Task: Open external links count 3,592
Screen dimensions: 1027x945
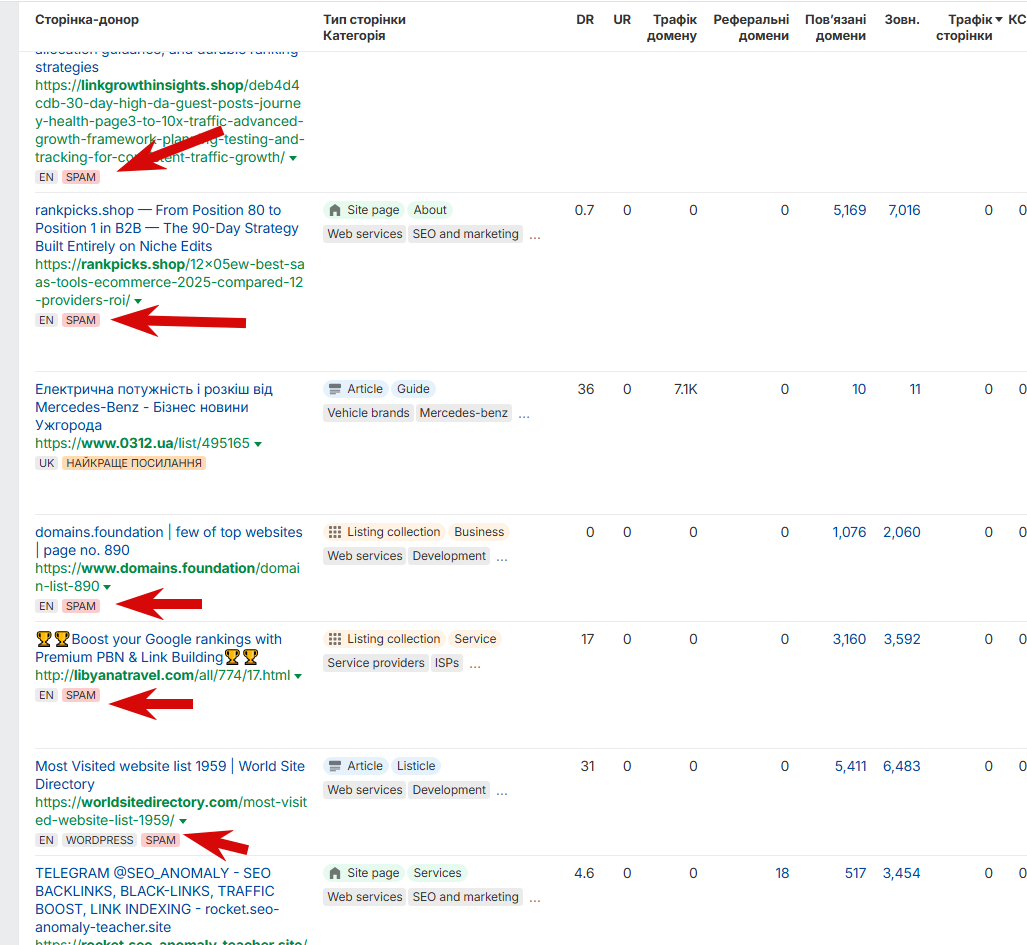Action: tap(902, 639)
